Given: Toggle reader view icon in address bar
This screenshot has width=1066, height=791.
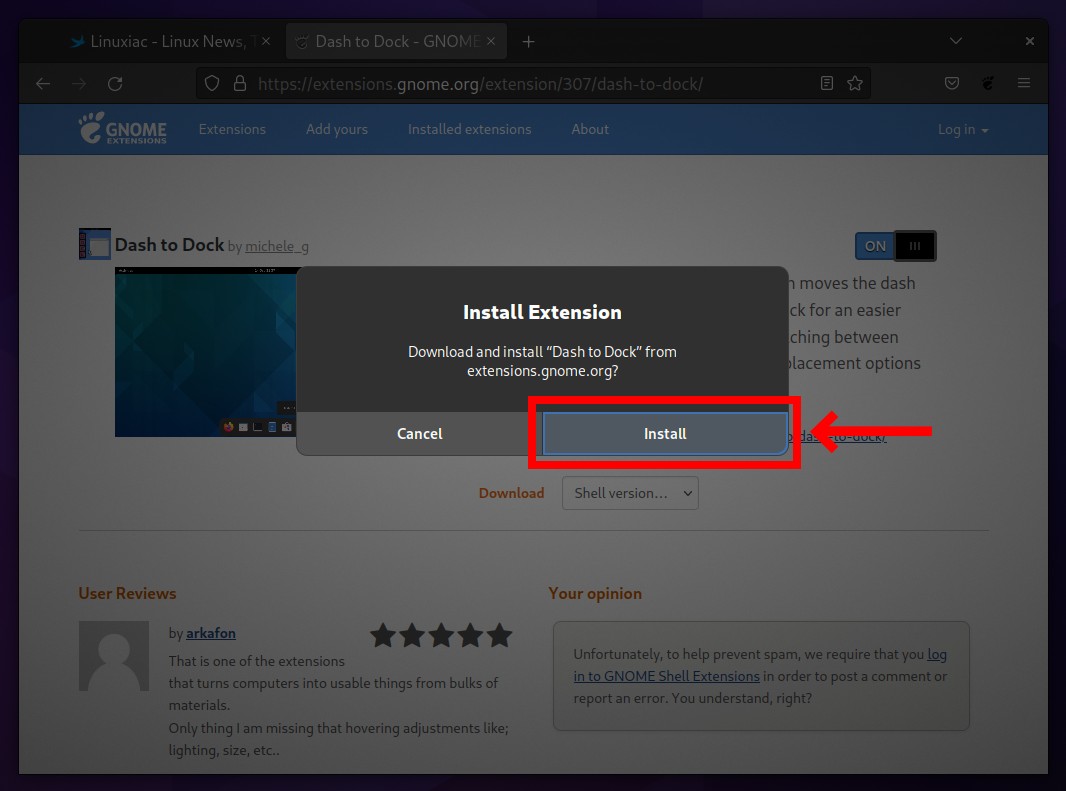Looking at the screenshot, I should (x=827, y=84).
